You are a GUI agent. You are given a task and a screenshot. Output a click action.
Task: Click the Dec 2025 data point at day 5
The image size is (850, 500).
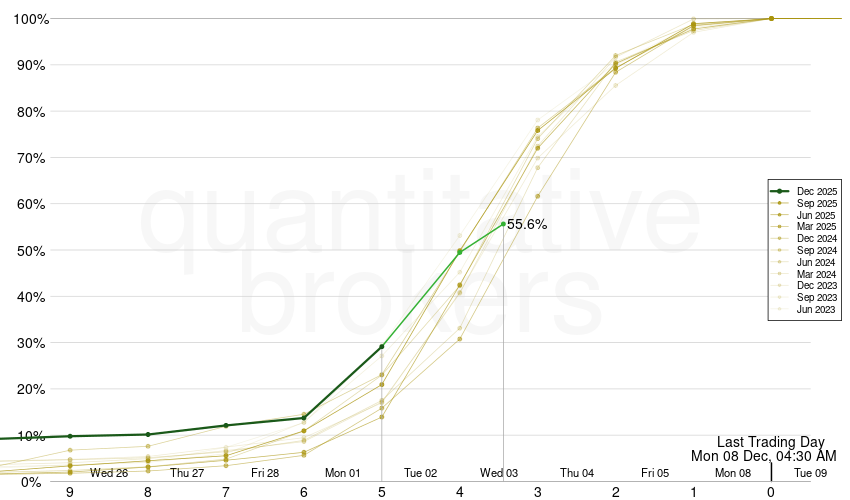382,347
